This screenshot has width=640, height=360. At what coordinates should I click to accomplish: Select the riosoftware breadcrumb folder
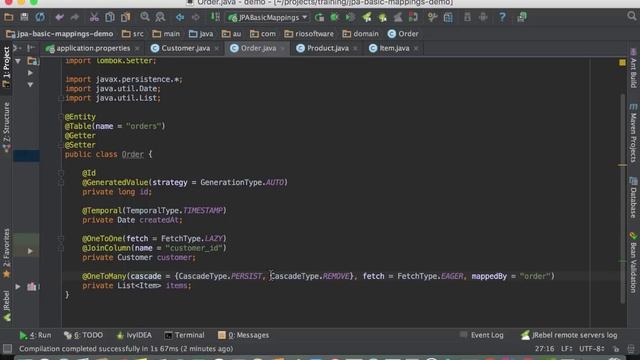(x=309, y=34)
